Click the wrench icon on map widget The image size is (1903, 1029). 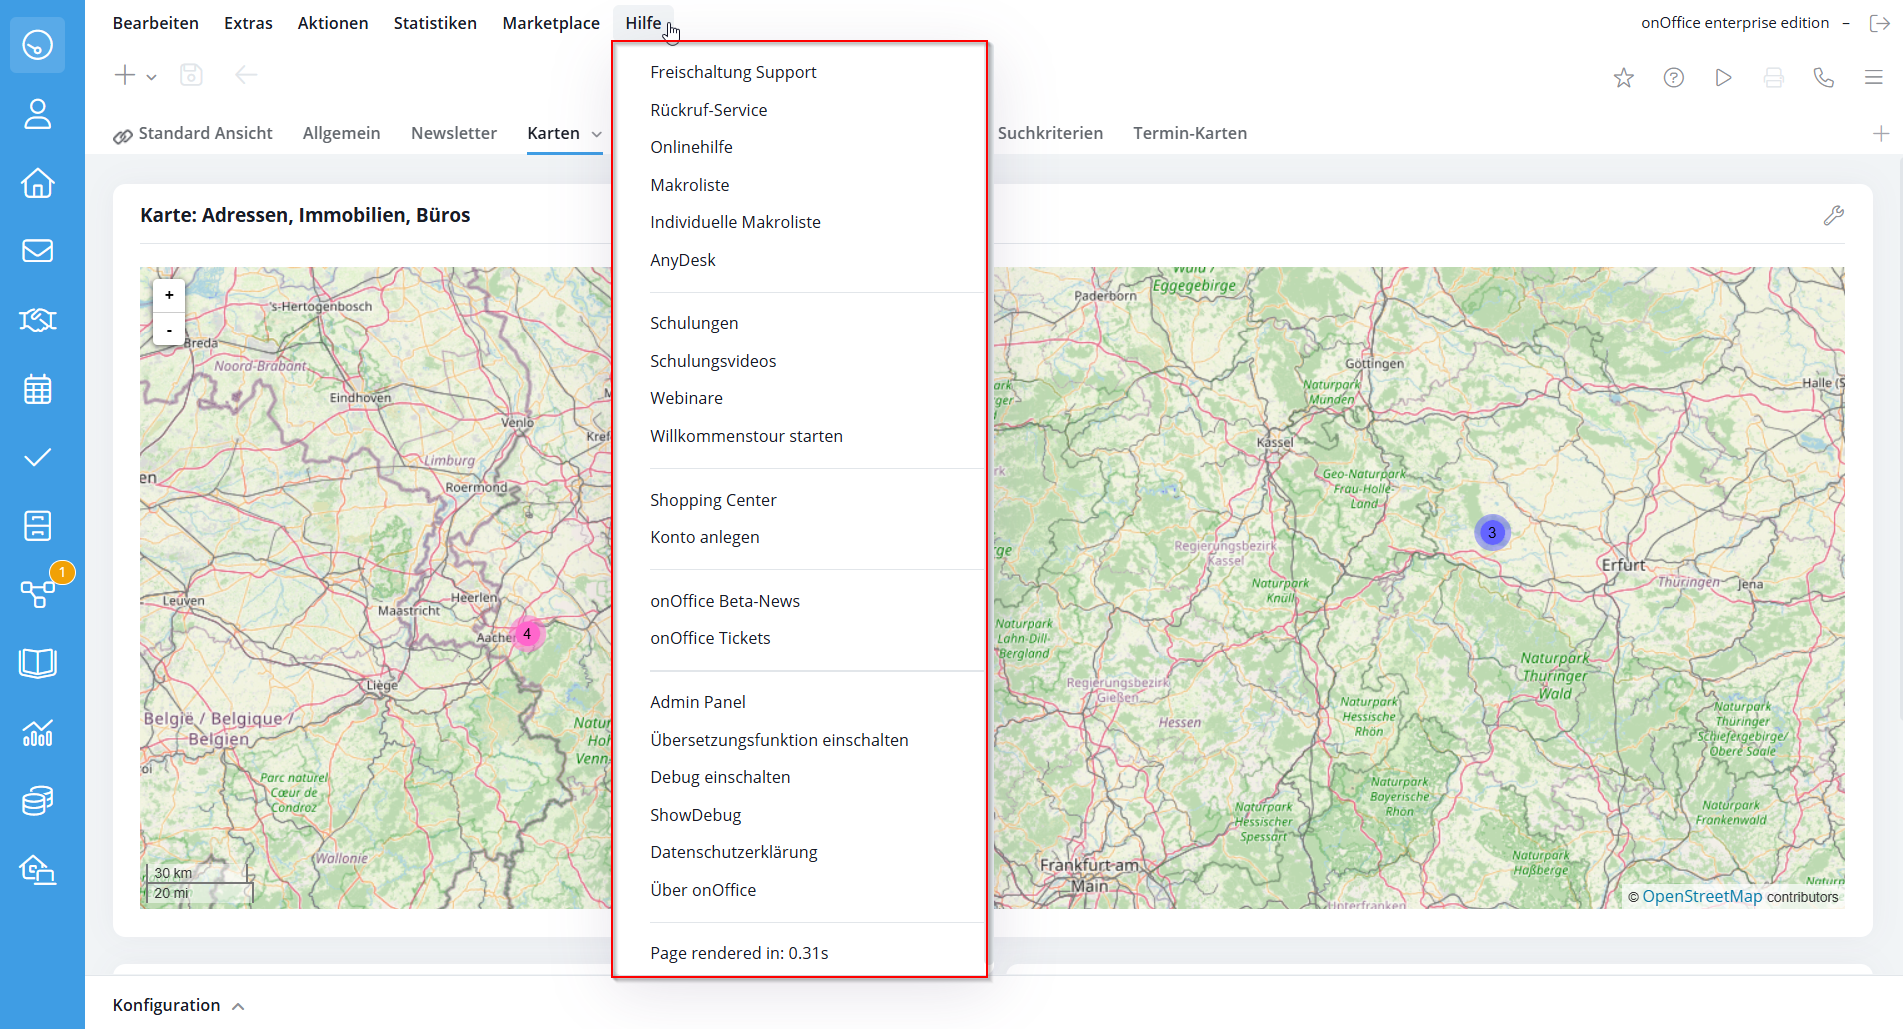pos(1833,215)
